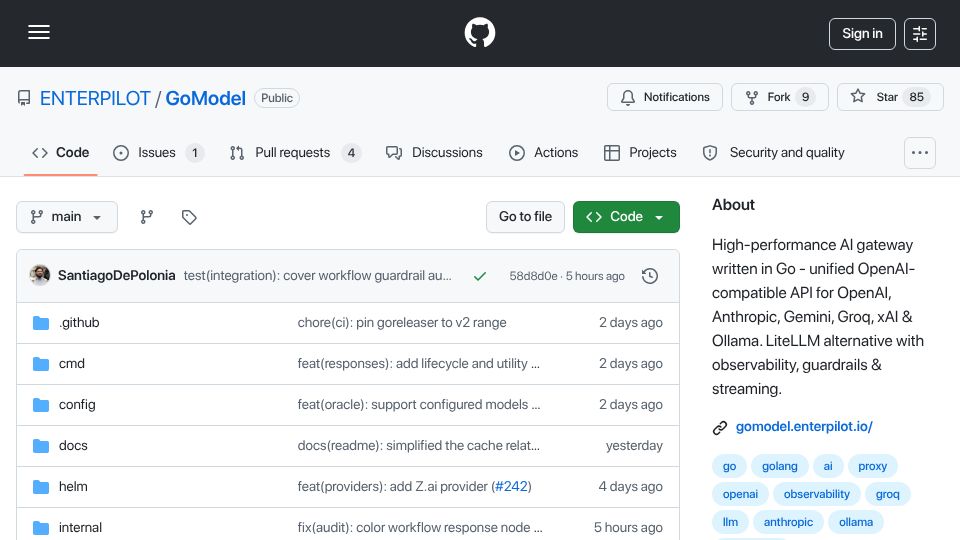
Task: Open the hamburger navigation menu
Action: pos(39,32)
